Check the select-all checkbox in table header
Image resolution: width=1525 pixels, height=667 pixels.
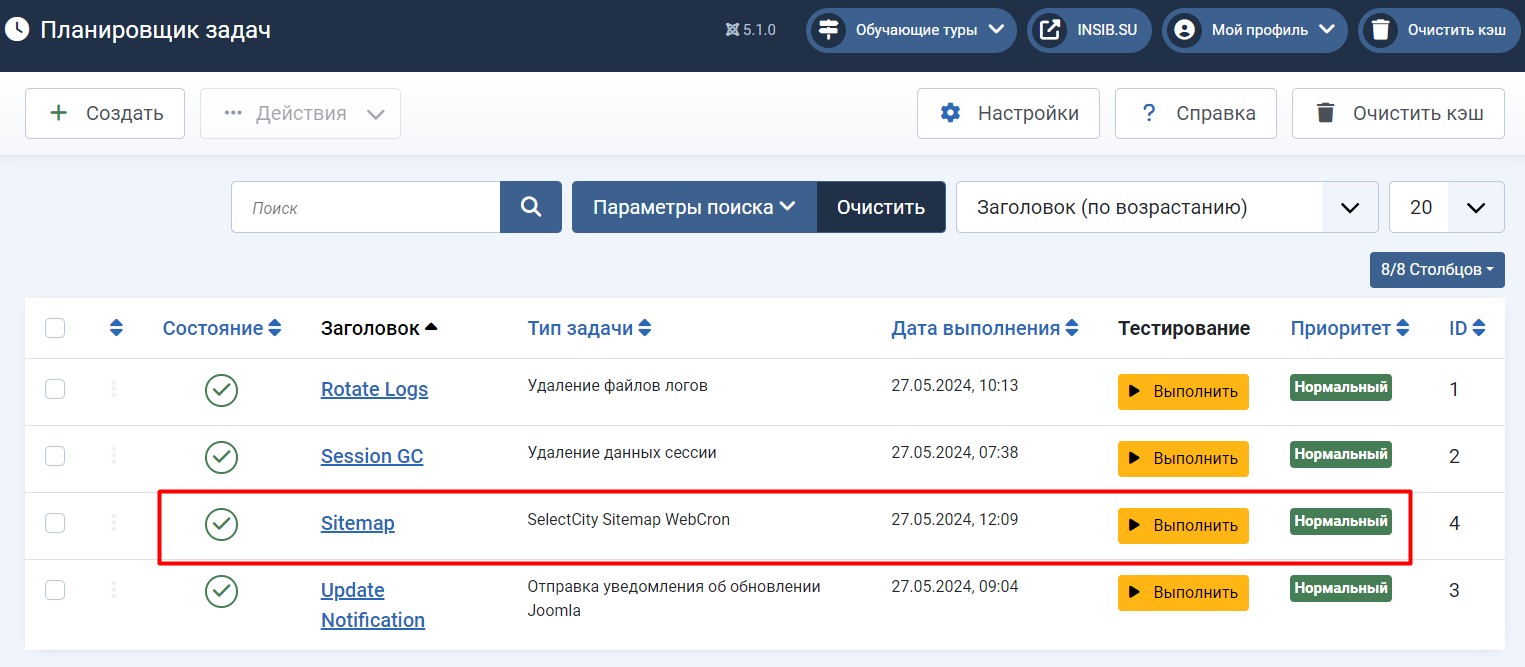pyautogui.click(x=55, y=328)
